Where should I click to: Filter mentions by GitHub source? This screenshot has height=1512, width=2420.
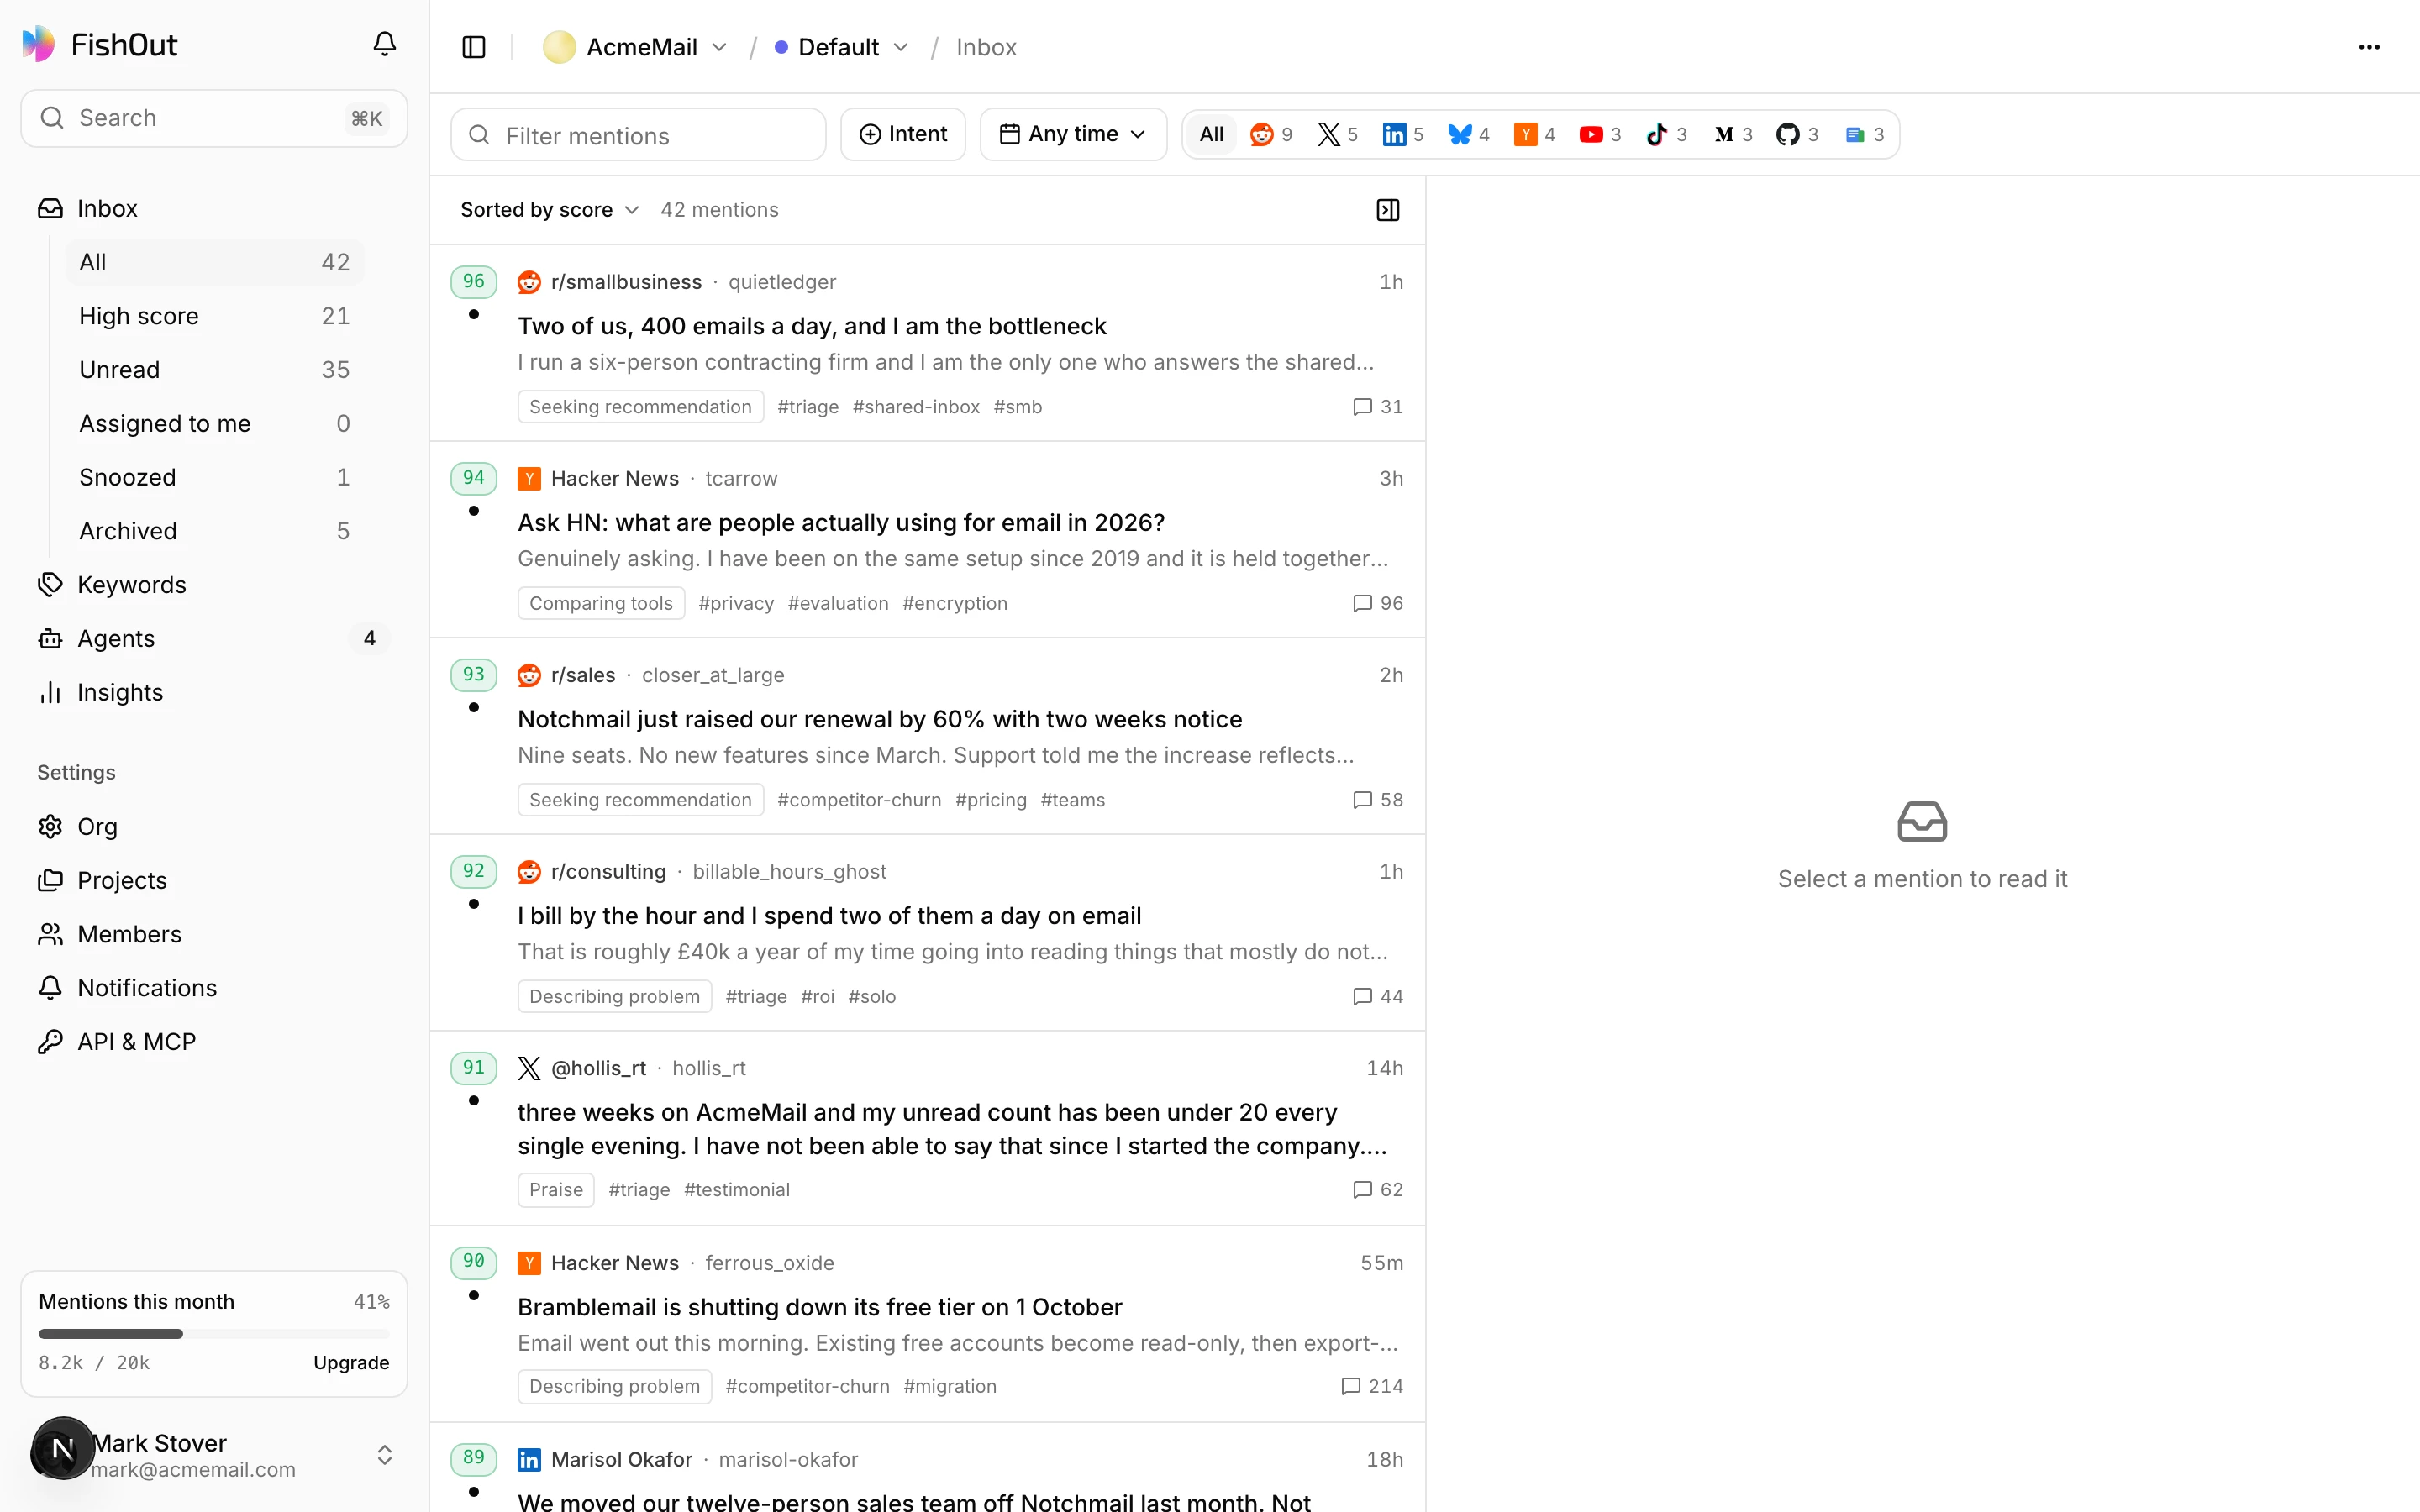pos(1797,134)
